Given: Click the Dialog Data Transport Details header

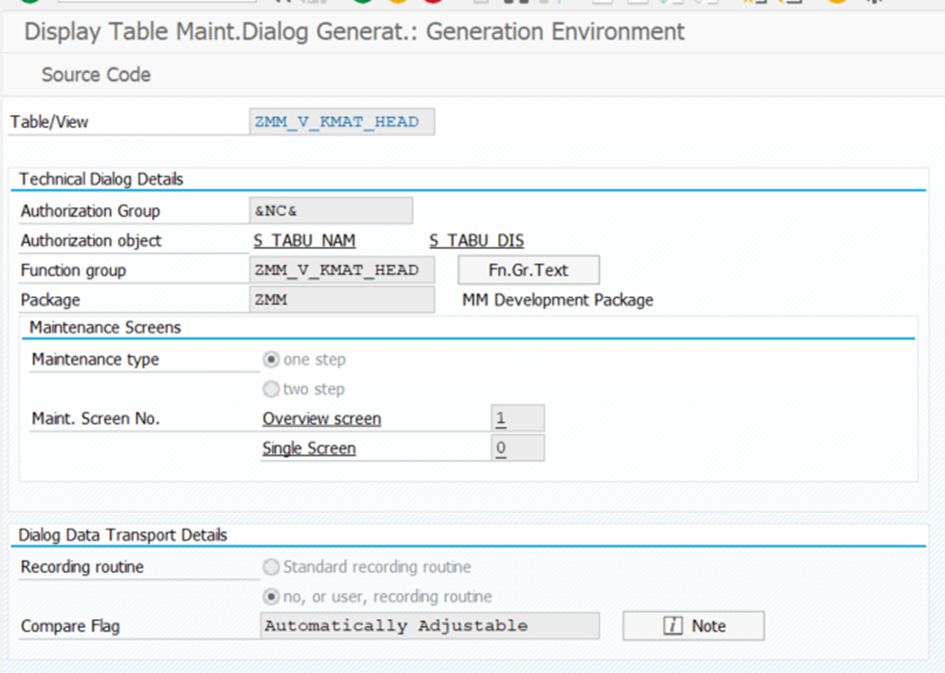Looking at the screenshot, I should (123, 536).
